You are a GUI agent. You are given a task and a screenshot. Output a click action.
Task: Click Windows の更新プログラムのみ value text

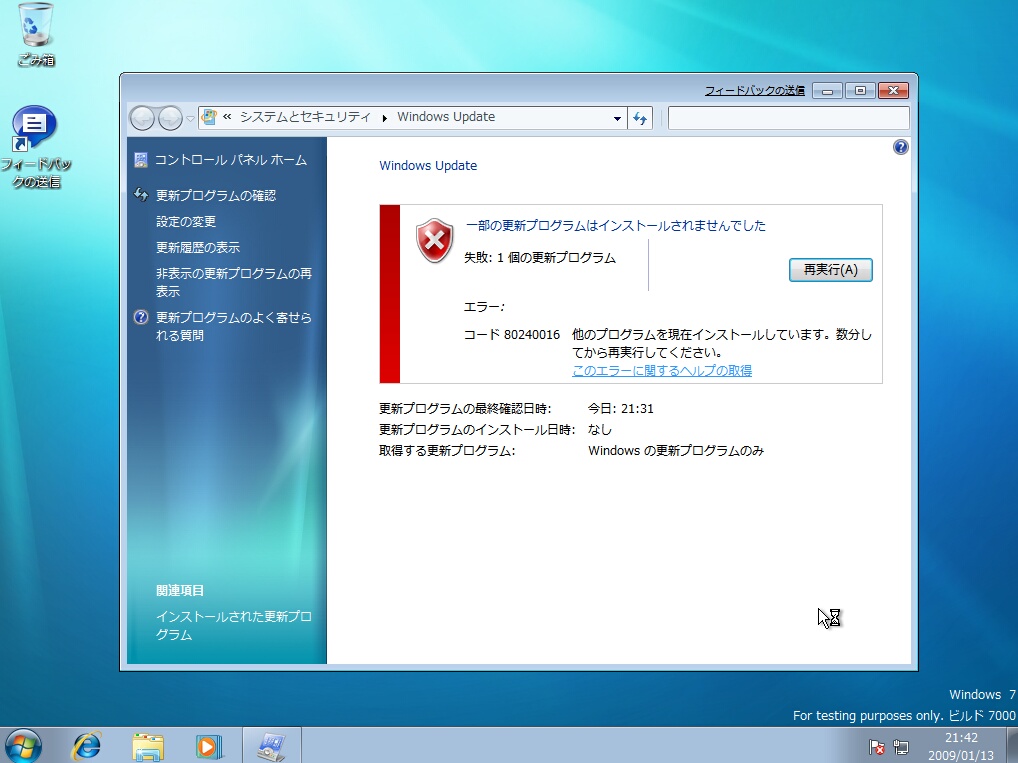[x=676, y=451]
